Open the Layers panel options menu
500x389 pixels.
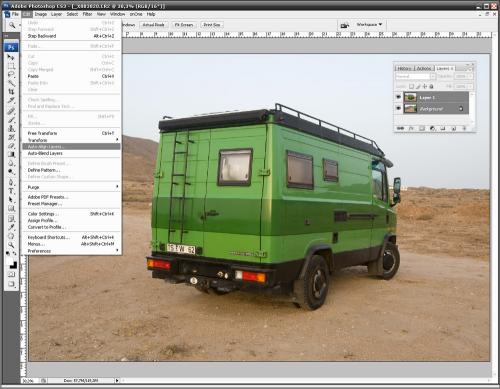tap(471, 68)
